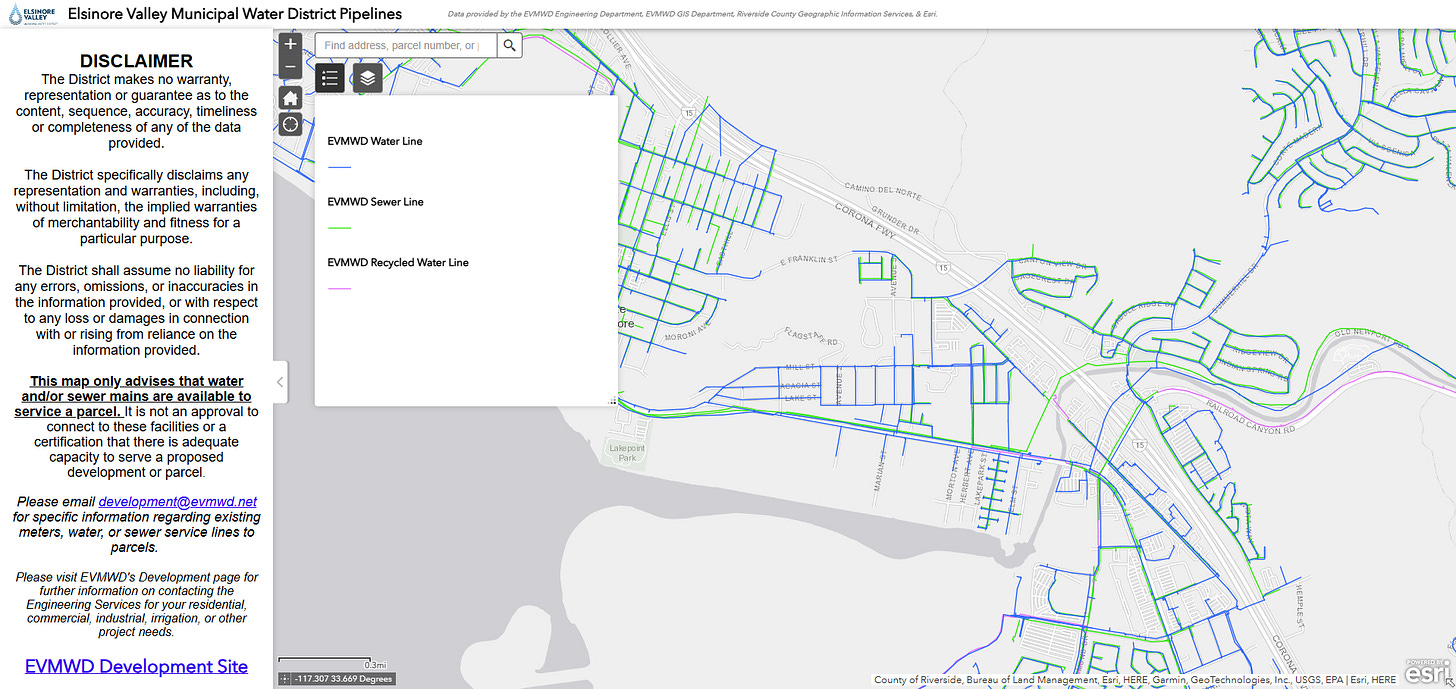Click the County of Riverside map attribution text

(1135, 680)
